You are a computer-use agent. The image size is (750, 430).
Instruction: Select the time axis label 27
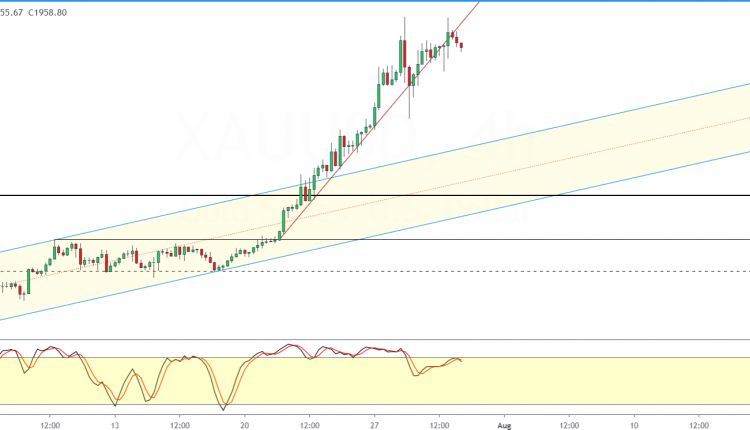(375, 425)
